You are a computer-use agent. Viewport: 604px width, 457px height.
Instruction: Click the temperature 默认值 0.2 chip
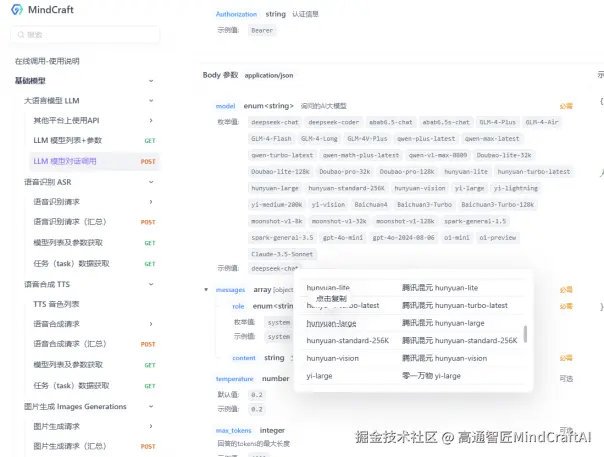(x=257, y=395)
